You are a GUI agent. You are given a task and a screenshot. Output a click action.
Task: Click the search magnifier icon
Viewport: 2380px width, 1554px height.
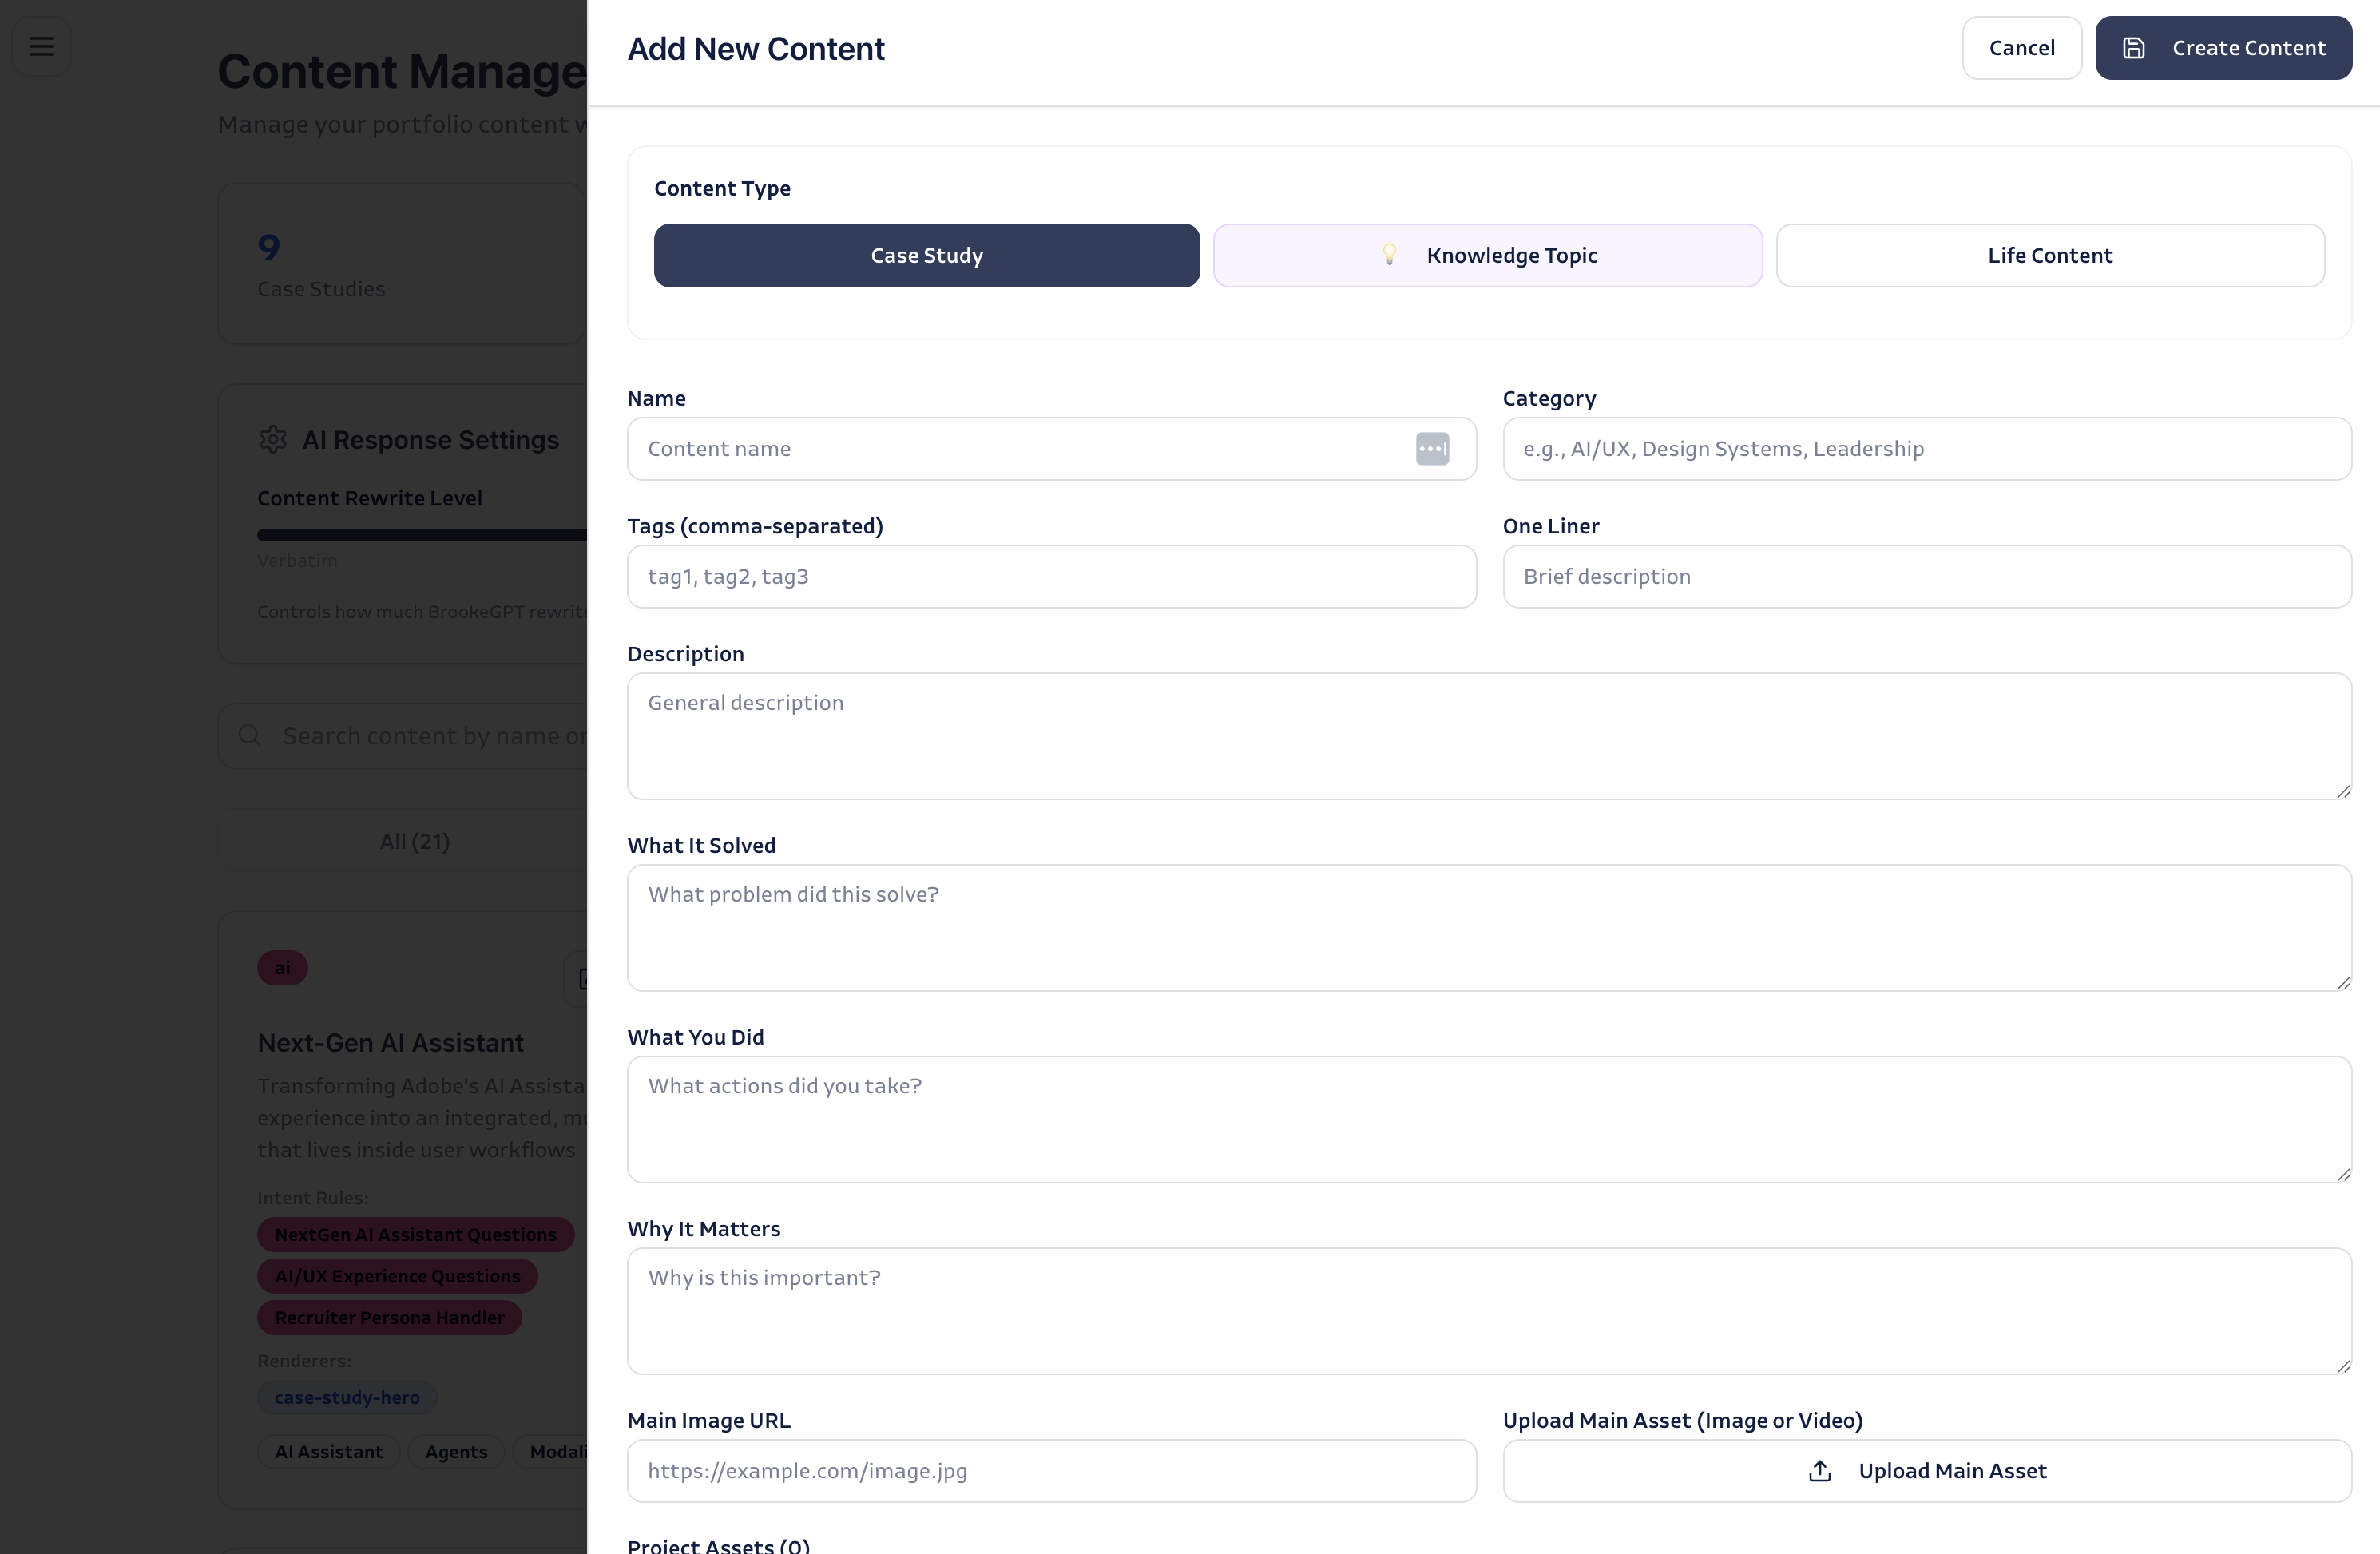tap(250, 736)
